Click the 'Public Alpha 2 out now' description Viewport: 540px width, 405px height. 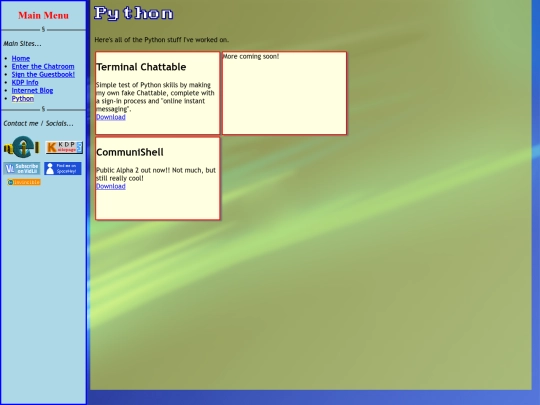156,174
